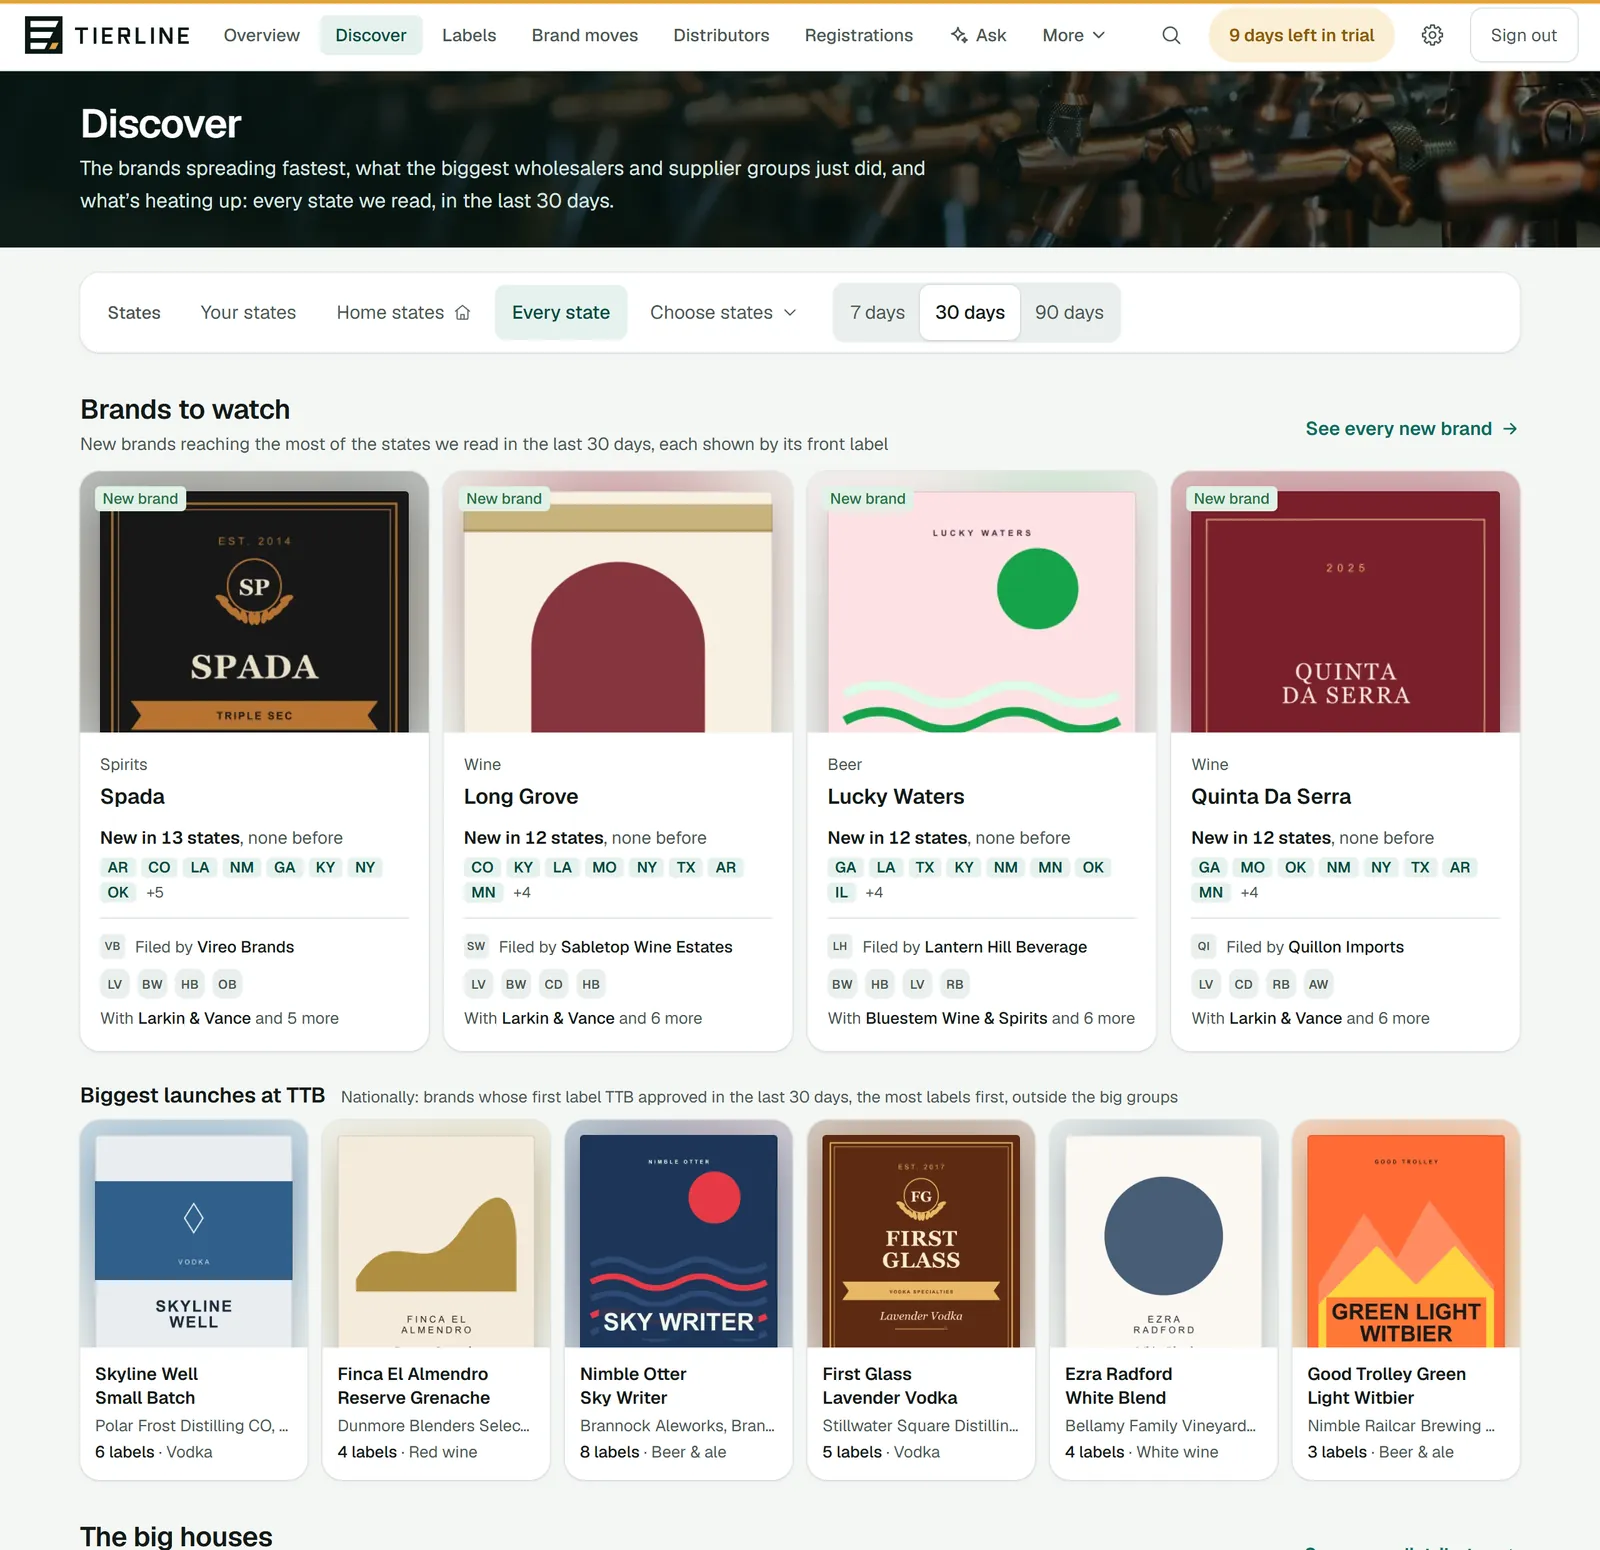1600x1550 pixels.
Task: Click the Home states house icon
Action: tap(462, 313)
